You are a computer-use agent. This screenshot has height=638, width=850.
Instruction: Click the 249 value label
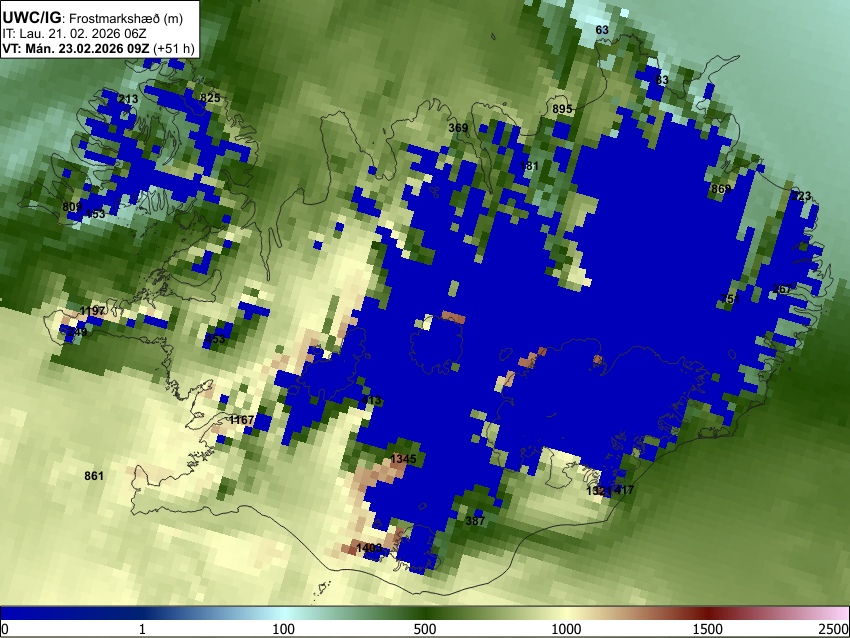[x=77, y=332]
